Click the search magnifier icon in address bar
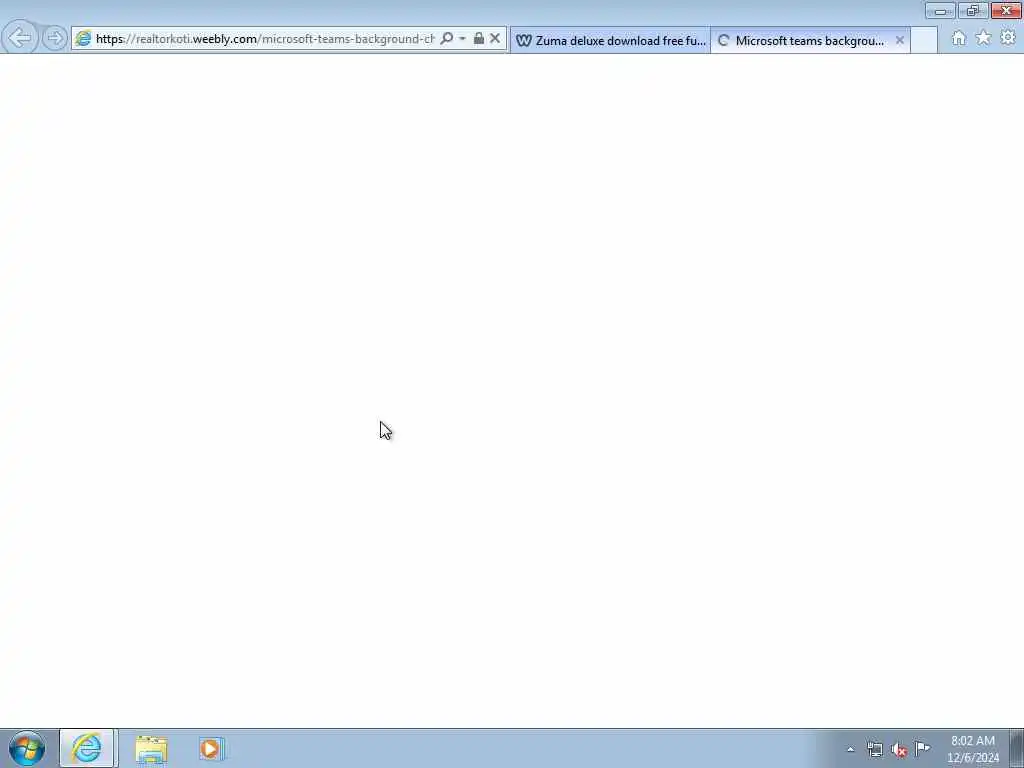The width and height of the screenshot is (1024, 768). pos(447,39)
